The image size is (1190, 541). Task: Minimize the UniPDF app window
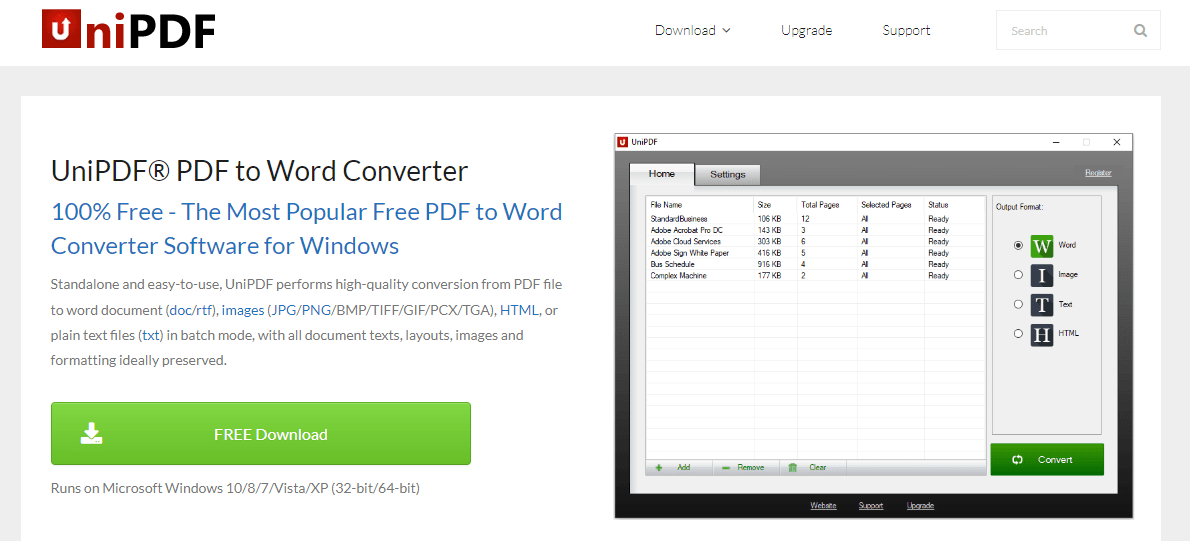pyautogui.click(x=1056, y=142)
